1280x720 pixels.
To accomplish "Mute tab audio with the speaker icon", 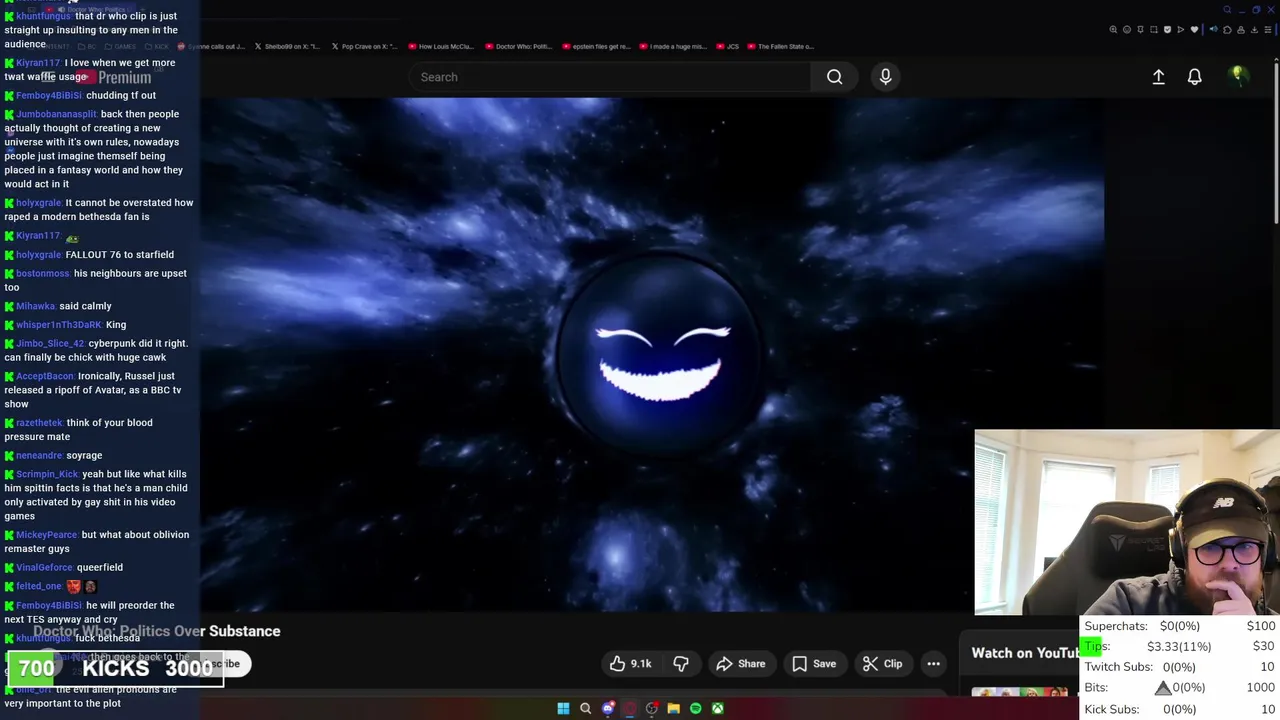I will [1214, 29].
